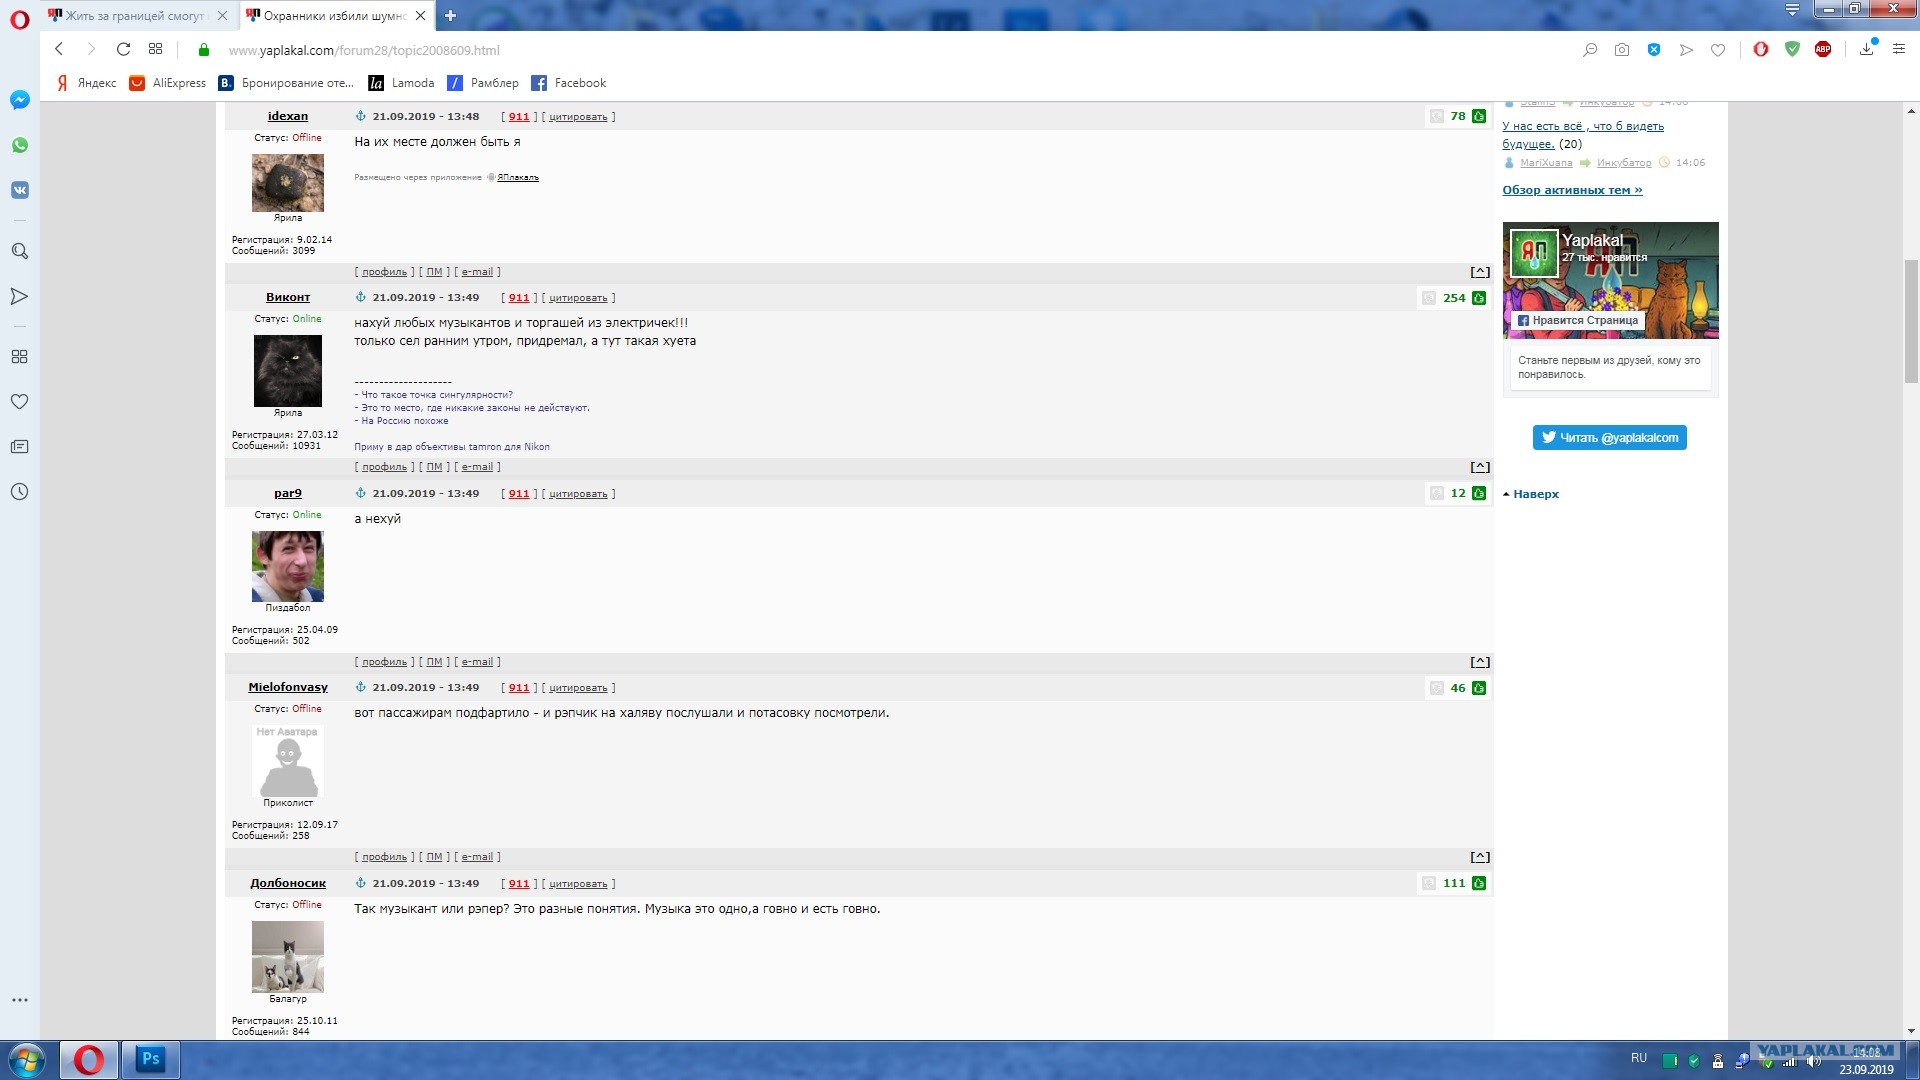Open Easy Setup settings icon
The width and height of the screenshot is (1920, 1080).
pyautogui.click(x=1899, y=49)
